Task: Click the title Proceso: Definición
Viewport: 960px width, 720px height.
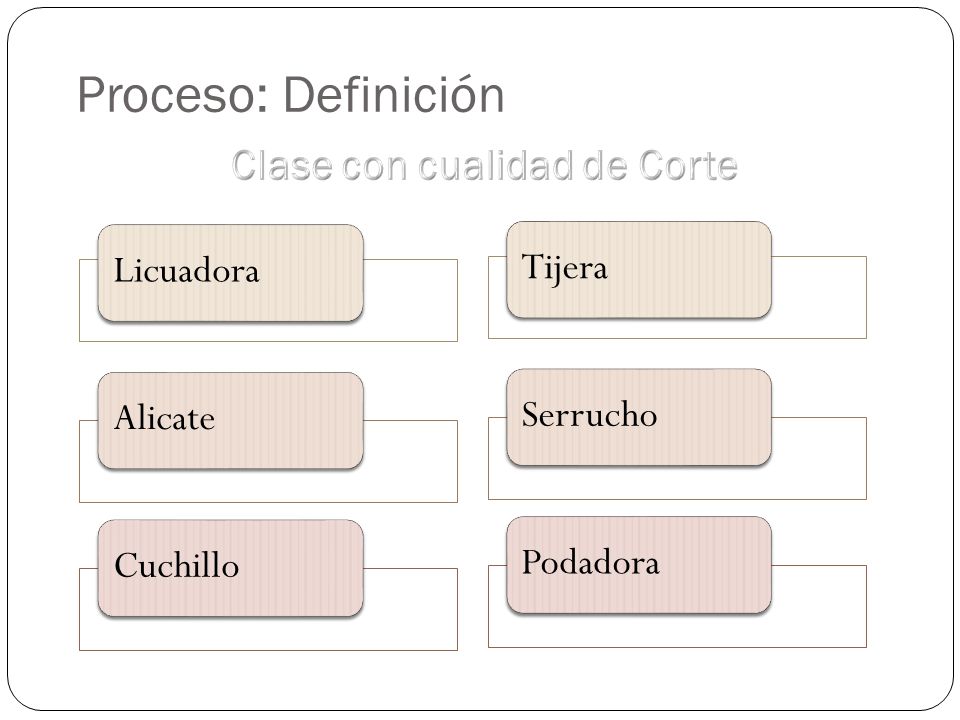Action: [291, 95]
